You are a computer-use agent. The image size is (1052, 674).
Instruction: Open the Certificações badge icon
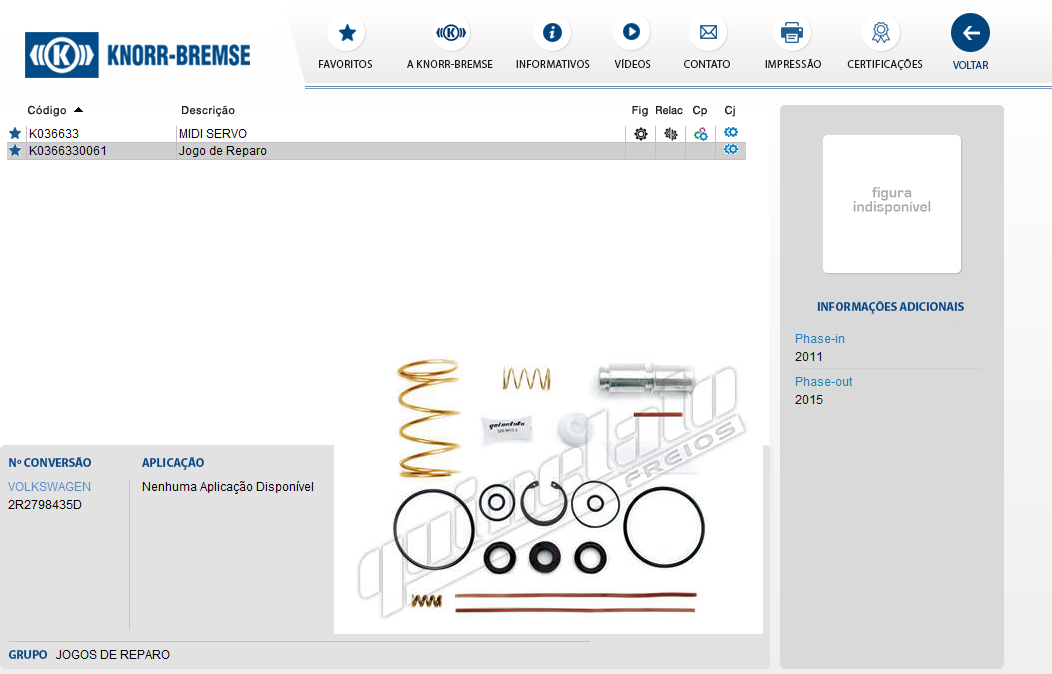pyautogui.click(x=880, y=33)
